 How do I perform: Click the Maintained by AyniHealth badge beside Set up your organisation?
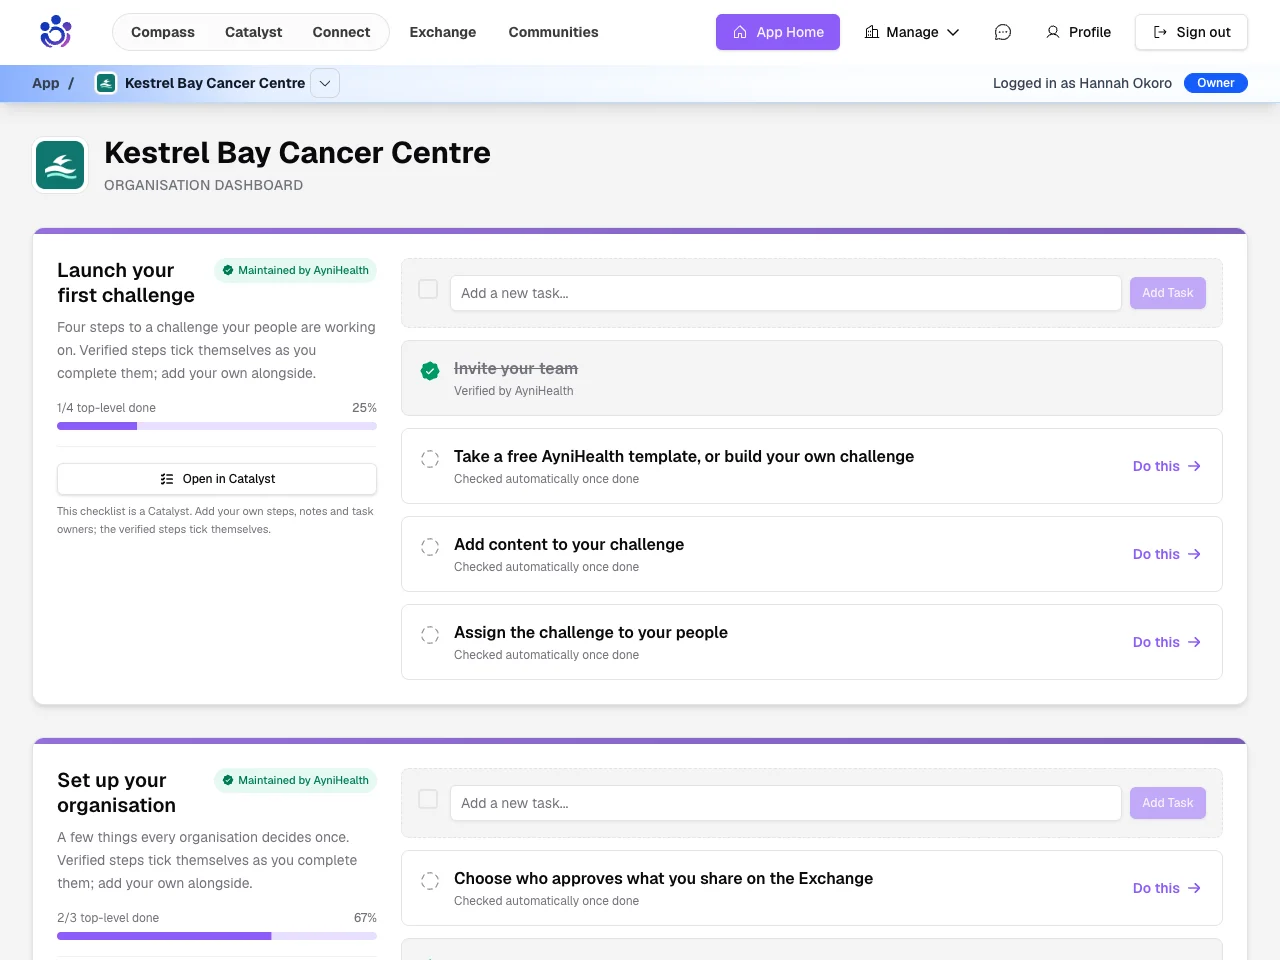tap(295, 780)
